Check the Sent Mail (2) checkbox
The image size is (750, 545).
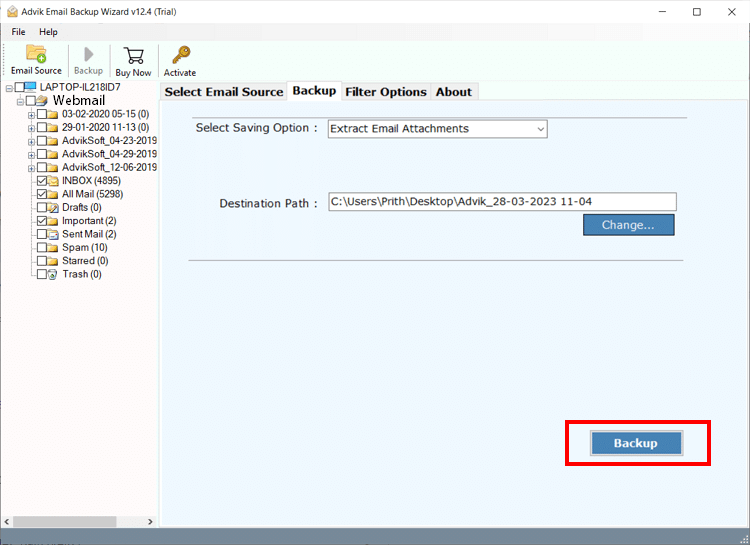pos(42,234)
